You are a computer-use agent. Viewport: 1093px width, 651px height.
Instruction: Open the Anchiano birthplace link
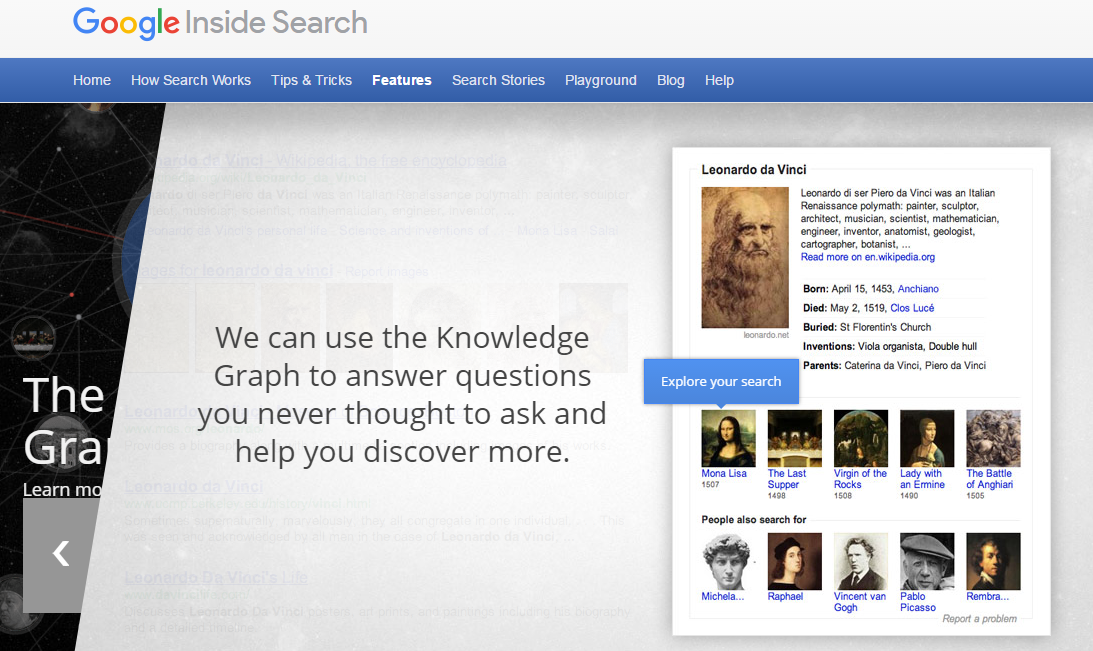point(918,289)
